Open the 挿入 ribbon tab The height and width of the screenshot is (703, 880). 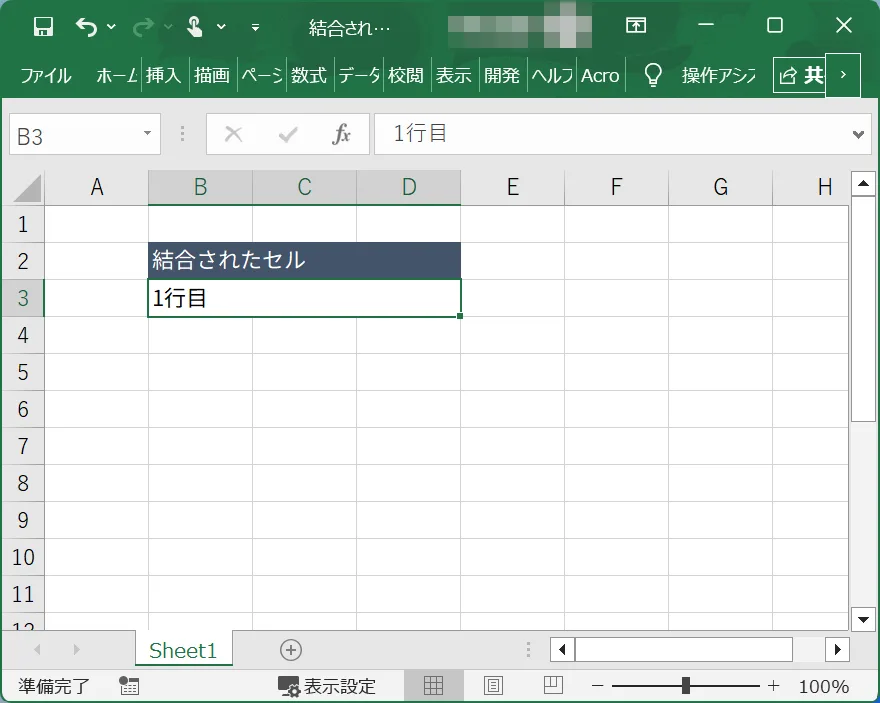coord(163,75)
